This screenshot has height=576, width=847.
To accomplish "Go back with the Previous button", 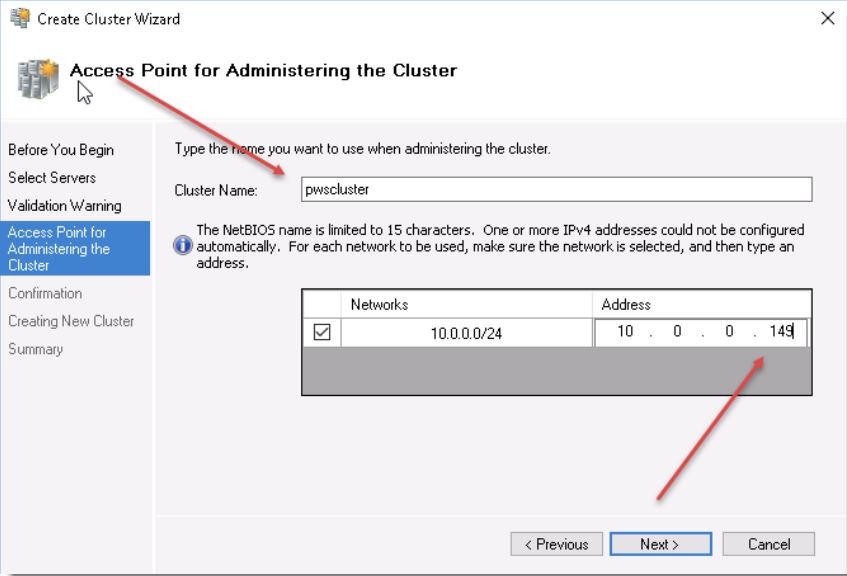I will tap(556, 544).
